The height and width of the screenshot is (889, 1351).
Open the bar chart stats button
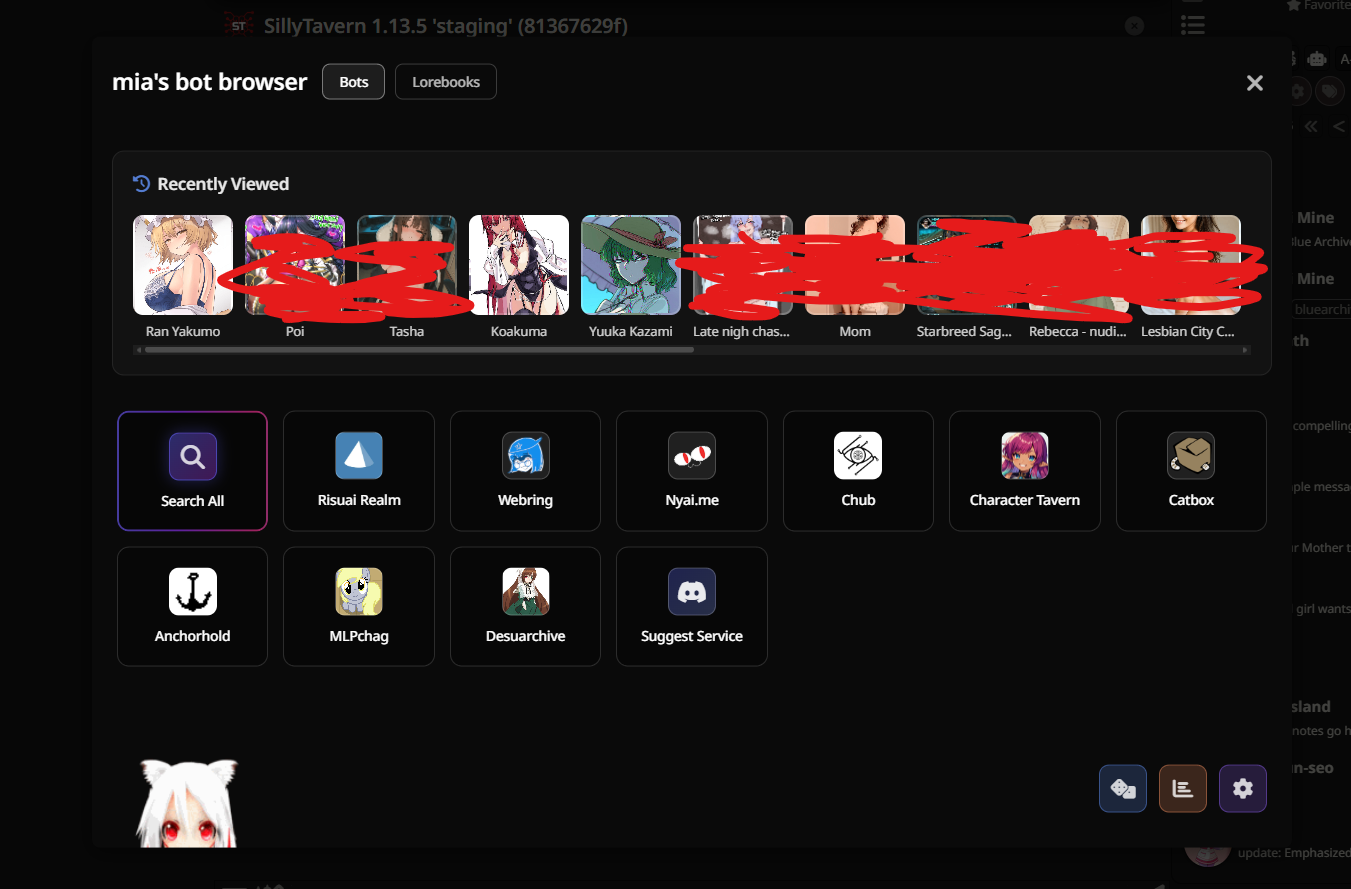tap(1183, 789)
